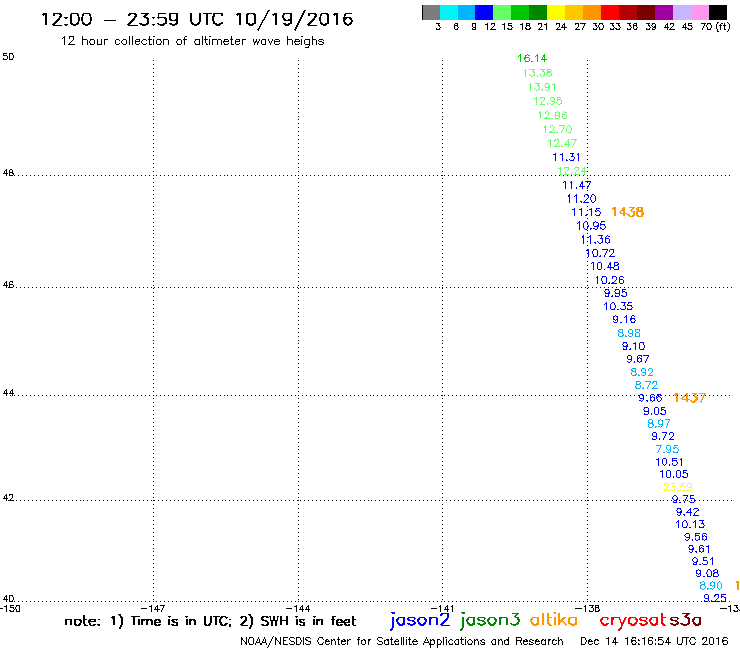Click the blue 11.31 reading

[566, 157]
